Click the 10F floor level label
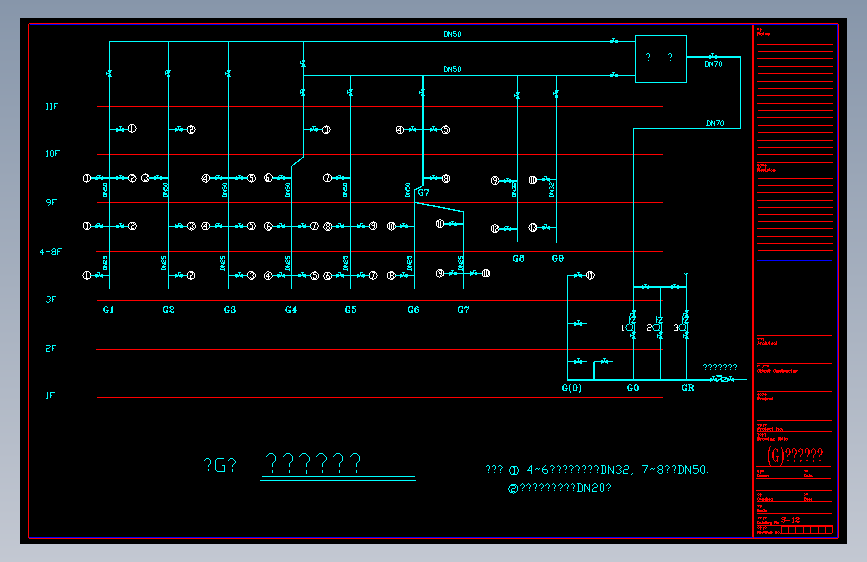This screenshot has width=867, height=562. click(x=52, y=153)
